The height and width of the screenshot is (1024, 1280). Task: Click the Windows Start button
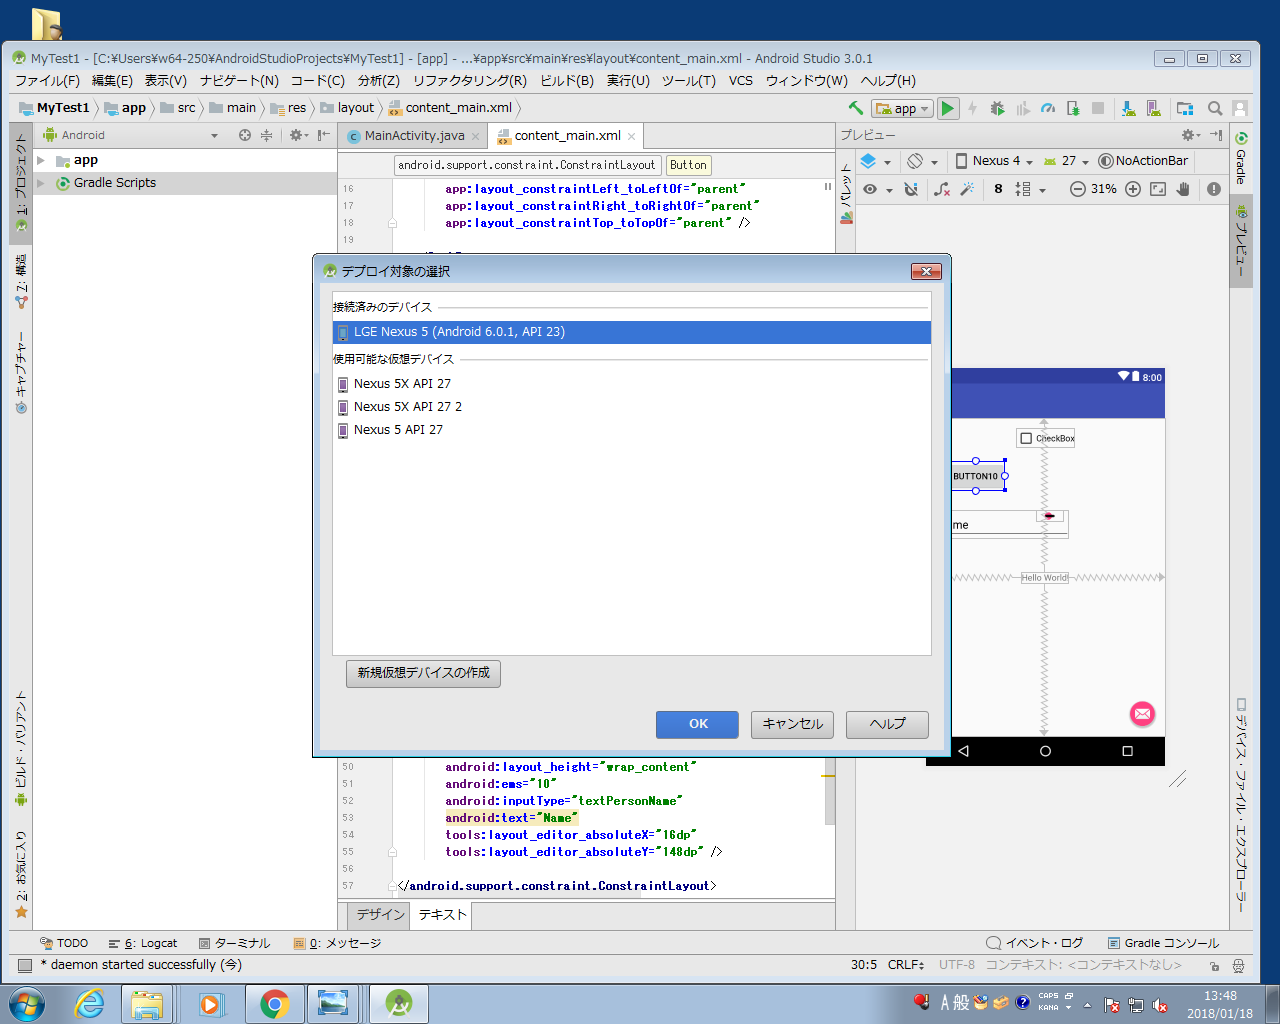click(x=26, y=1003)
